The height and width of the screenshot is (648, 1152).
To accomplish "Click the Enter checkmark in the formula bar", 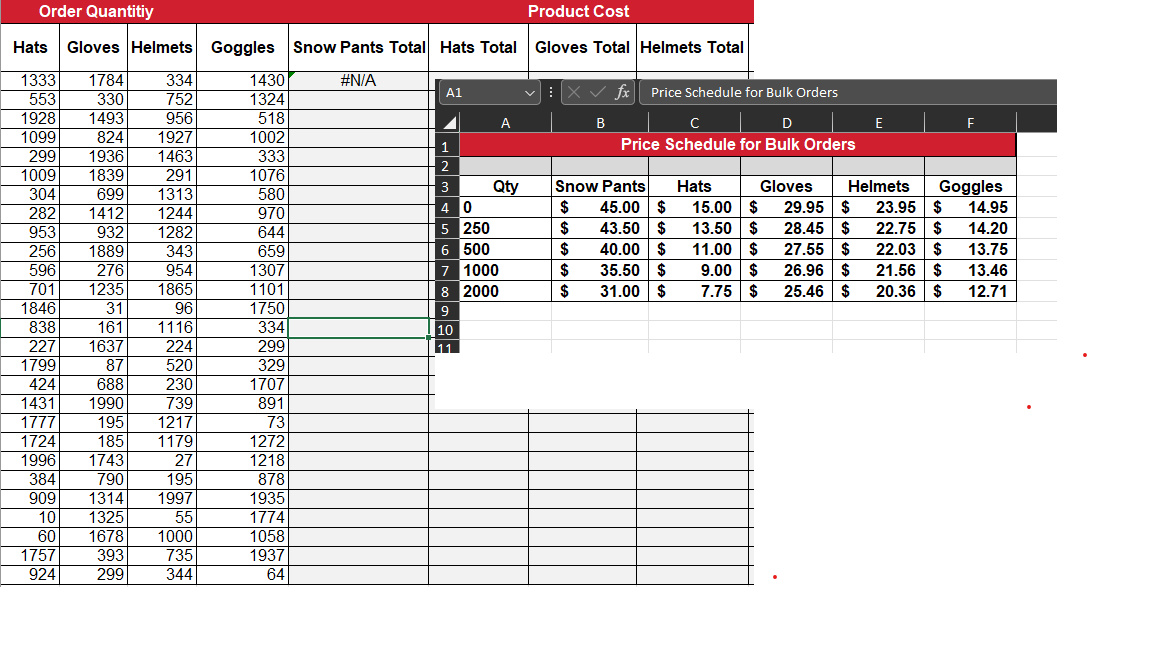I will coord(595,92).
